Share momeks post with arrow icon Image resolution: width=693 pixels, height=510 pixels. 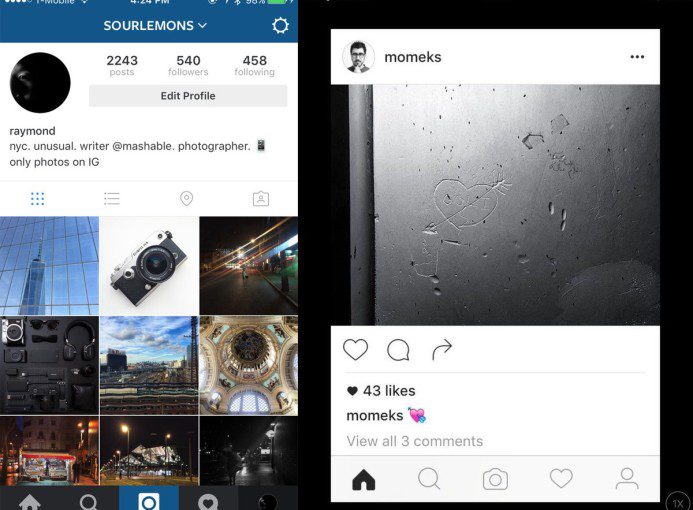click(x=442, y=350)
